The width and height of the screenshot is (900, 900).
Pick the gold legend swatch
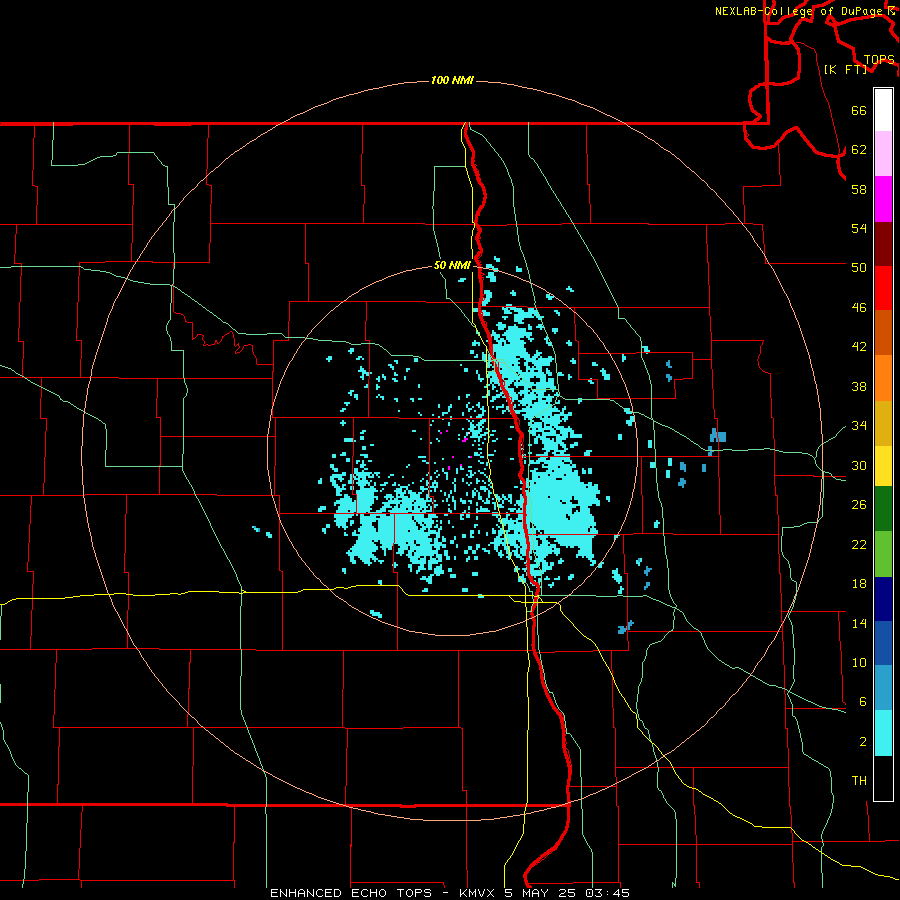pyautogui.click(x=883, y=423)
